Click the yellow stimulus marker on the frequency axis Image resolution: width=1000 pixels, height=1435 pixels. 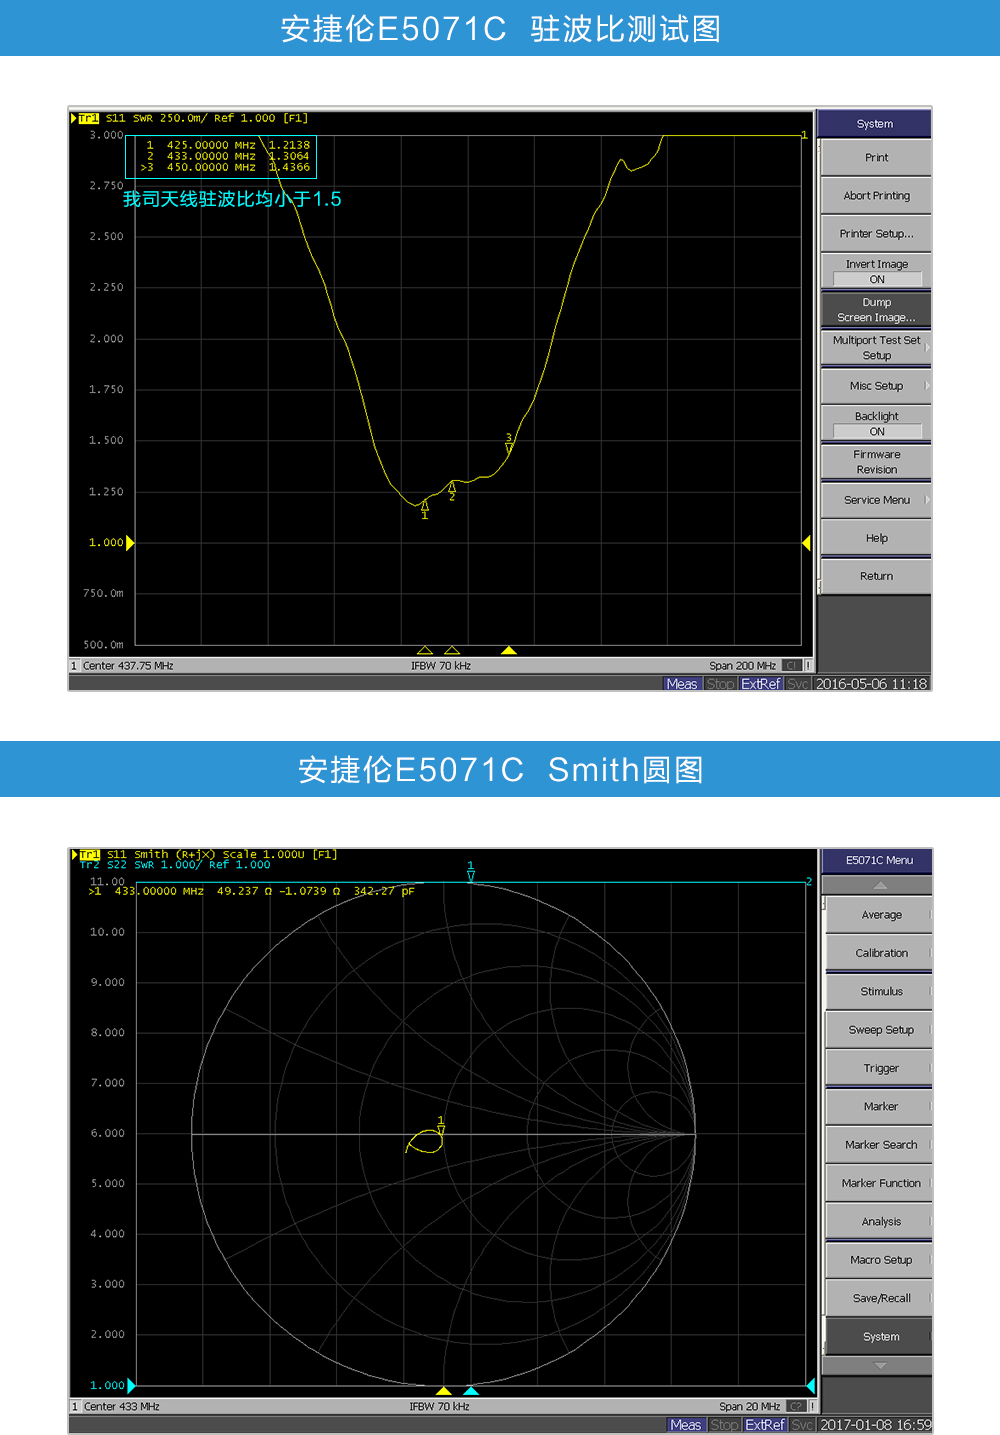point(510,650)
